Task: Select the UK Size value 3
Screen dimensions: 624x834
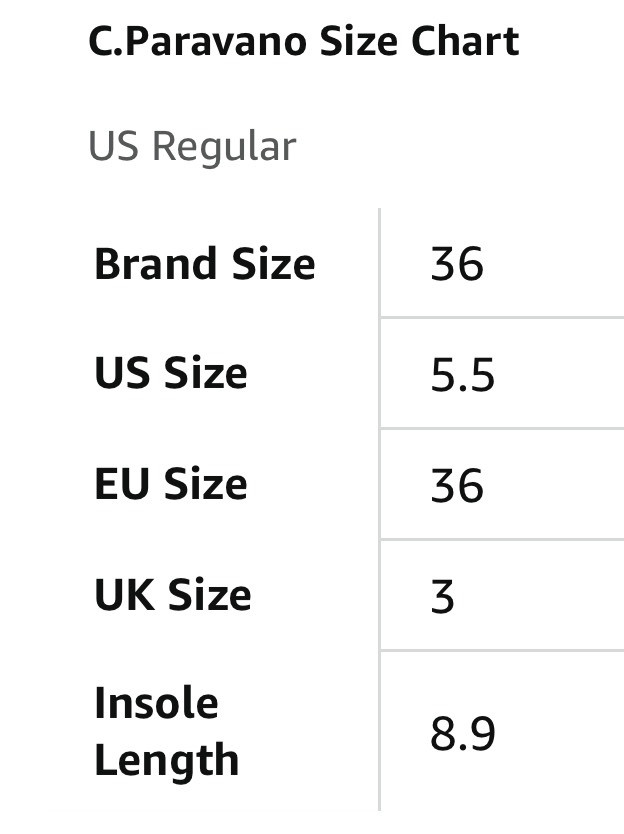Action: 443,597
